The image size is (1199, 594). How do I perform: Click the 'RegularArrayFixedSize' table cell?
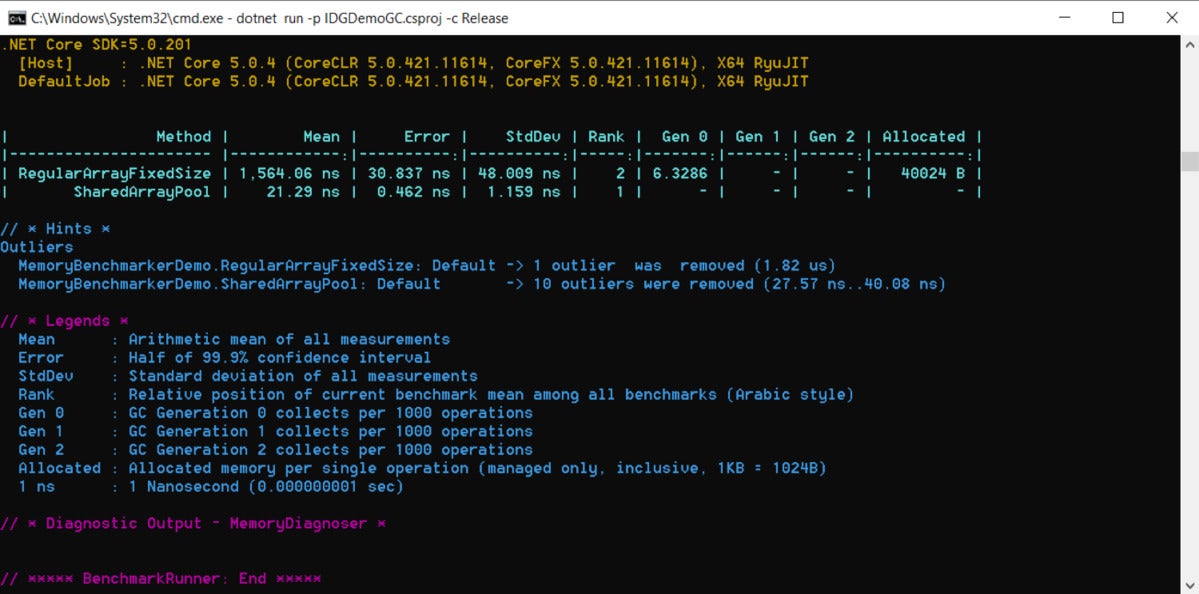(115, 174)
